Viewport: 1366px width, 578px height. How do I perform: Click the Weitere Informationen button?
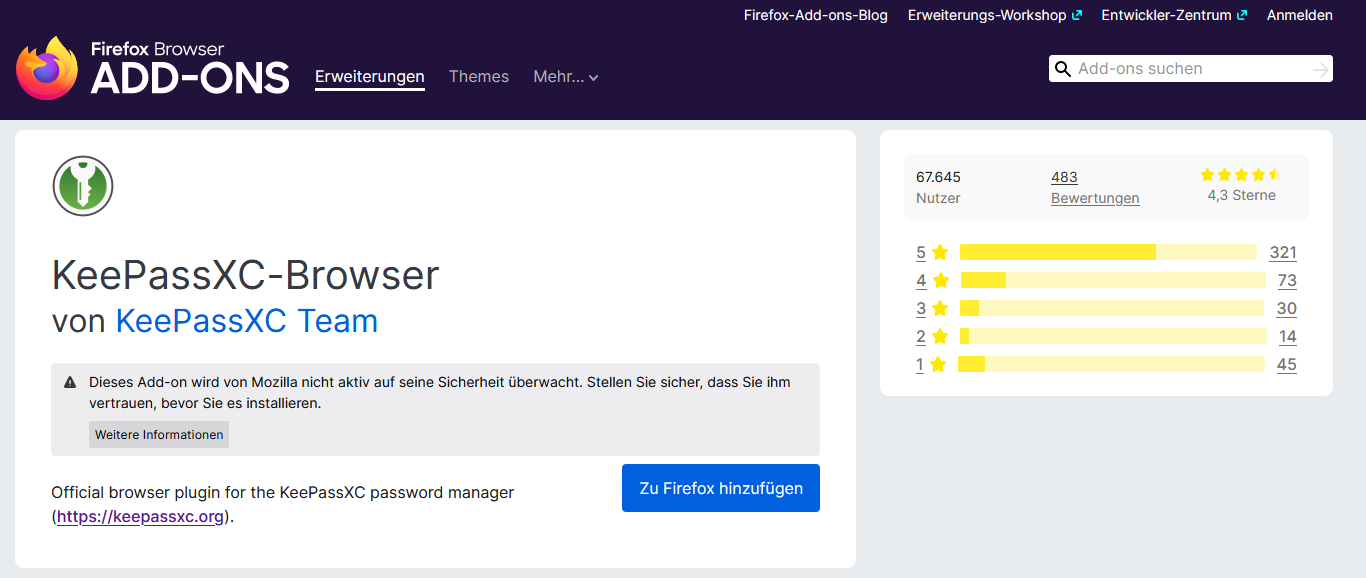pos(159,435)
